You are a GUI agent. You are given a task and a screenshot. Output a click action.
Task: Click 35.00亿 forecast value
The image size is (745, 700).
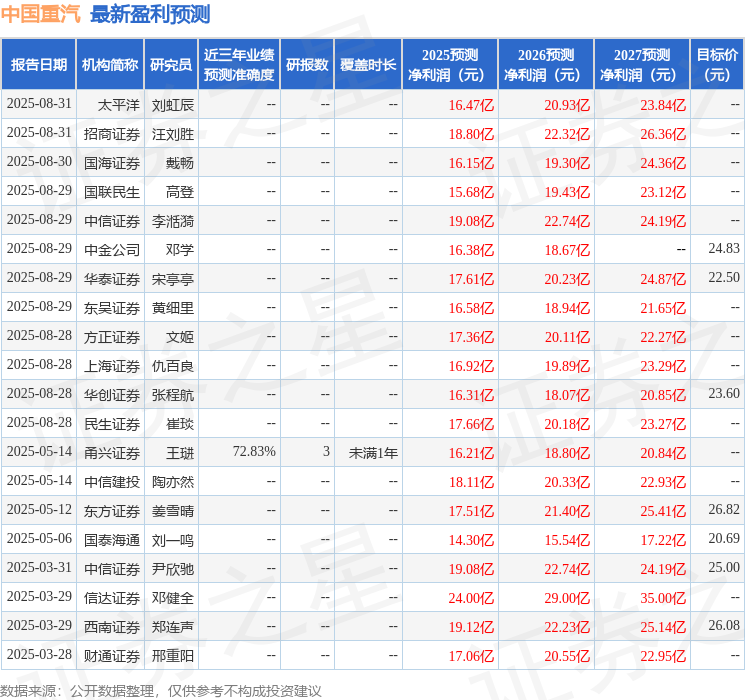(x=663, y=598)
